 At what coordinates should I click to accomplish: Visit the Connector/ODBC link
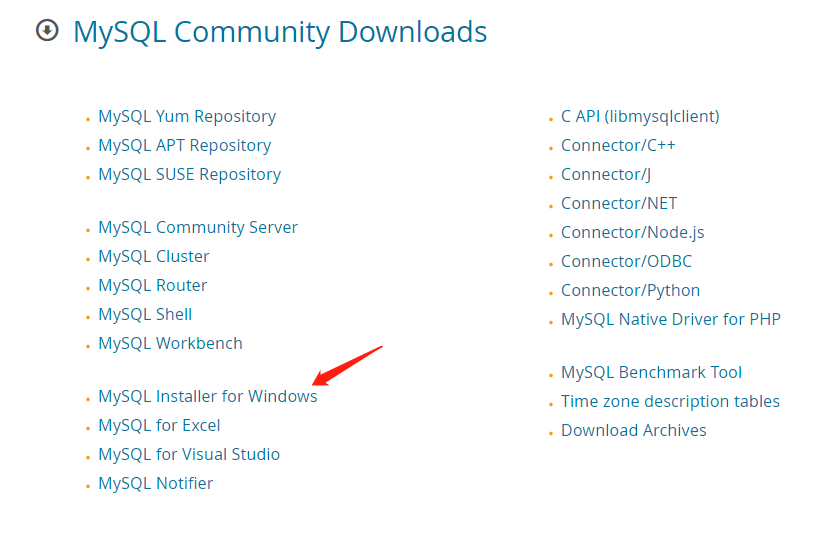click(626, 261)
